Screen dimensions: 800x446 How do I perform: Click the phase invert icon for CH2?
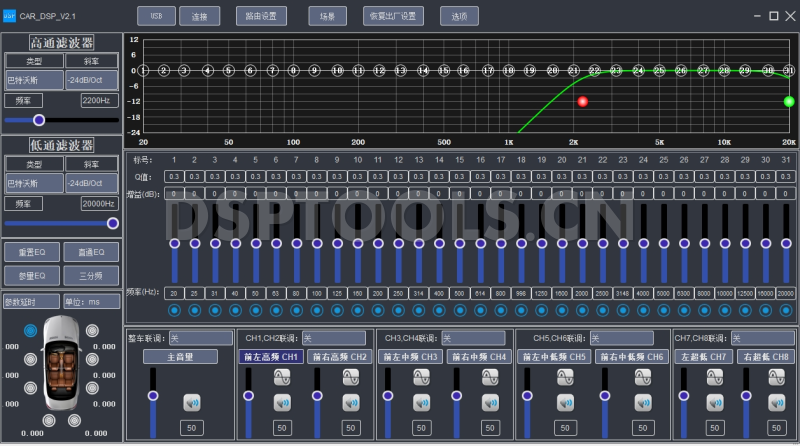click(x=350, y=376)
